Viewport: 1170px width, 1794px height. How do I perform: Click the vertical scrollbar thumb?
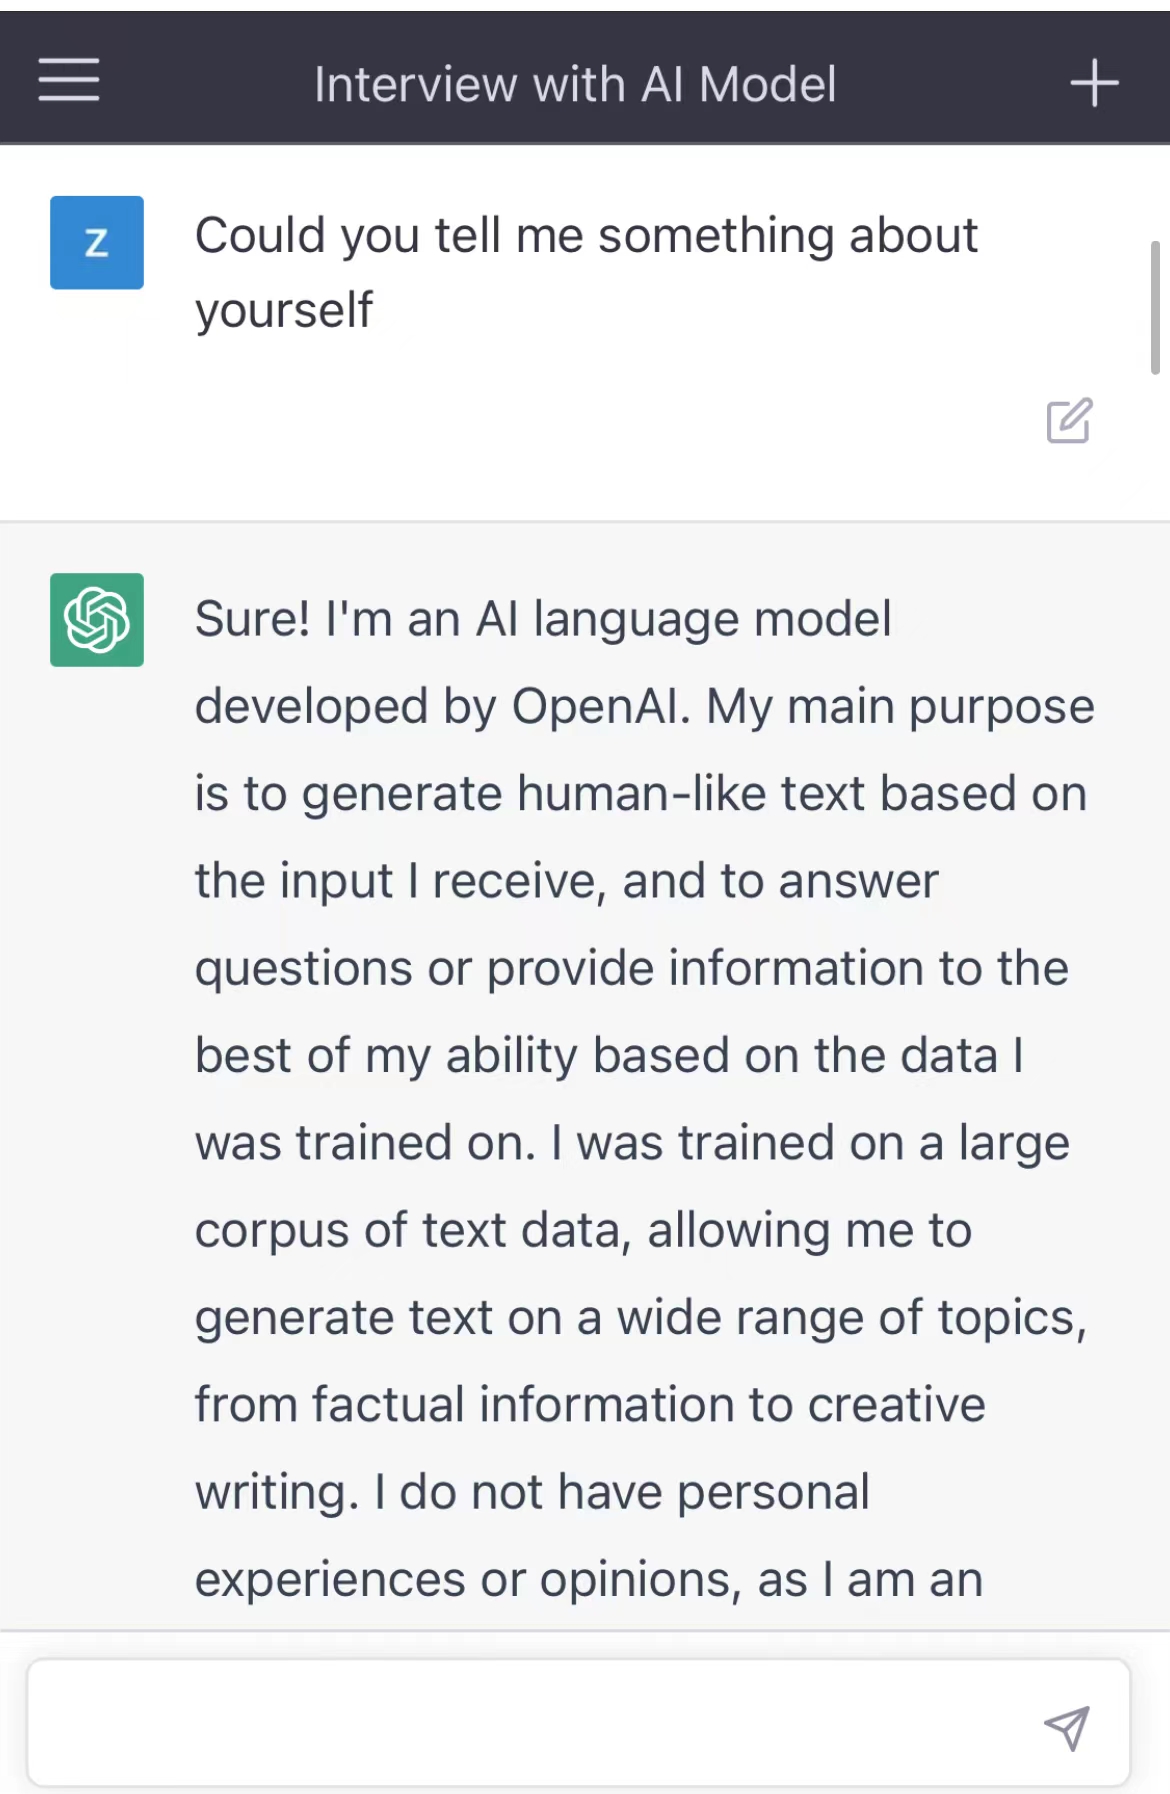[x=1155, y=307]
